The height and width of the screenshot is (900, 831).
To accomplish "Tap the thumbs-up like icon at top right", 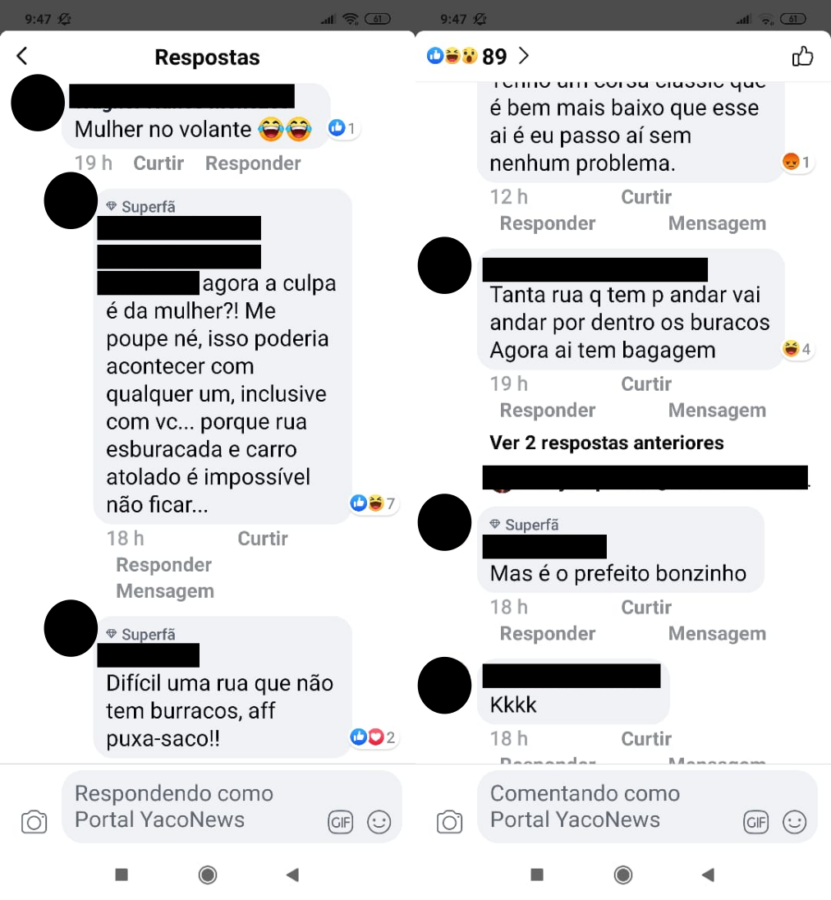I will [802, 56].
